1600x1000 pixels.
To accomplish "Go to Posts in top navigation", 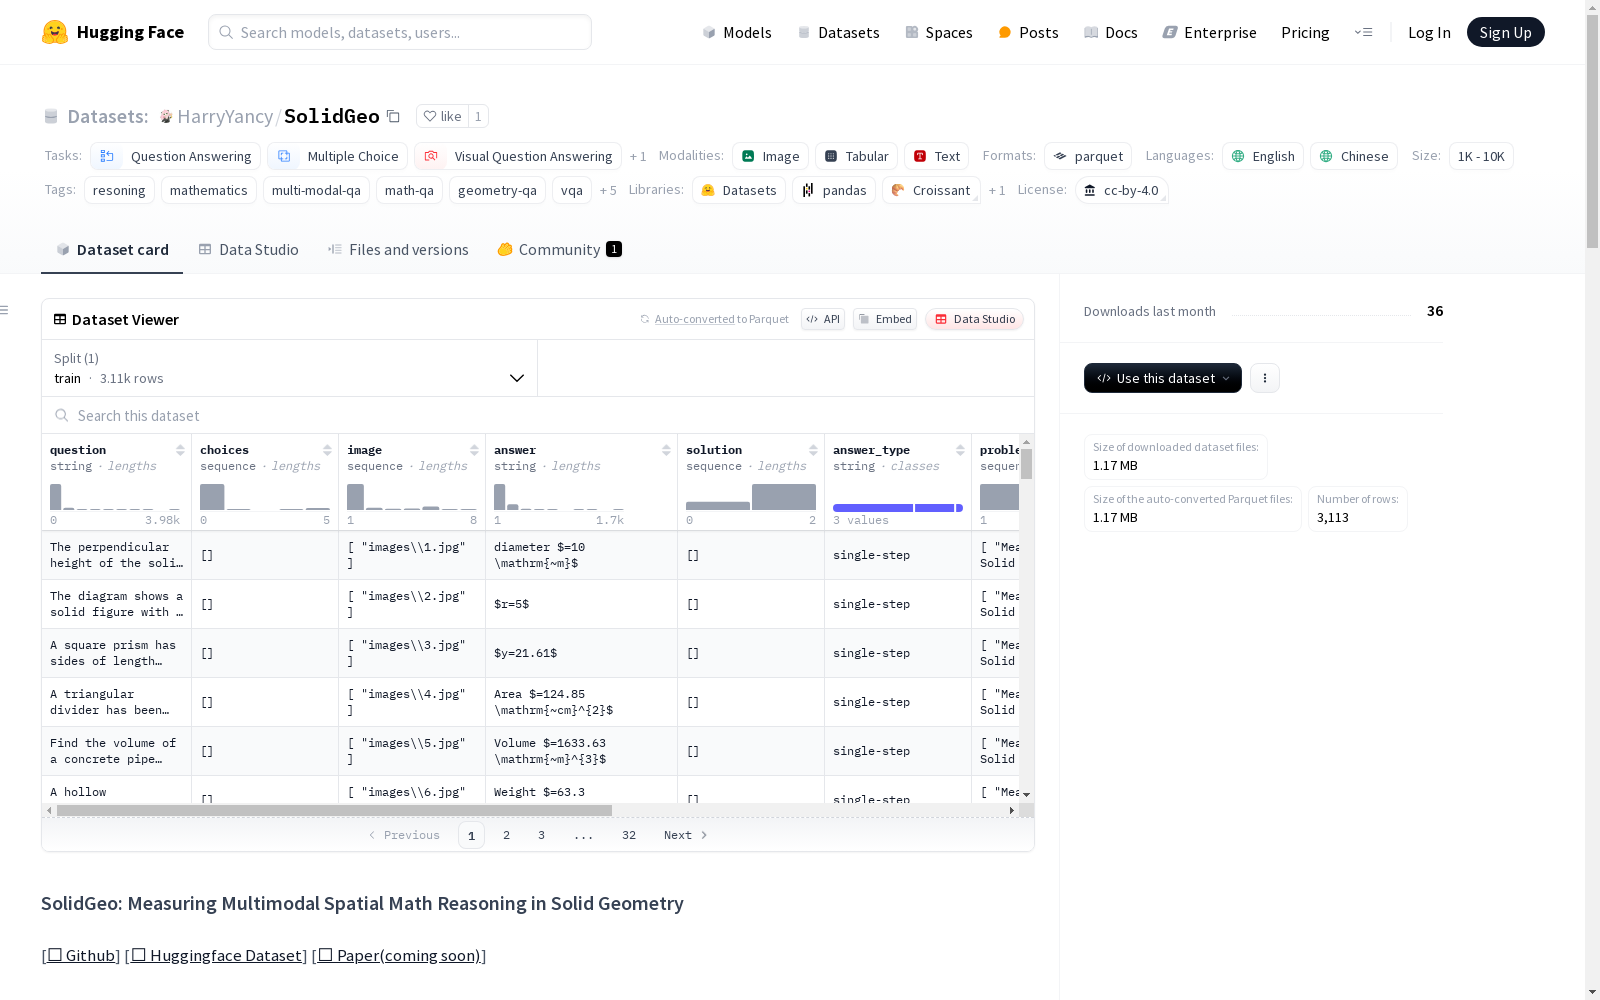I will pyautogui.click(x=1028, y=32).
